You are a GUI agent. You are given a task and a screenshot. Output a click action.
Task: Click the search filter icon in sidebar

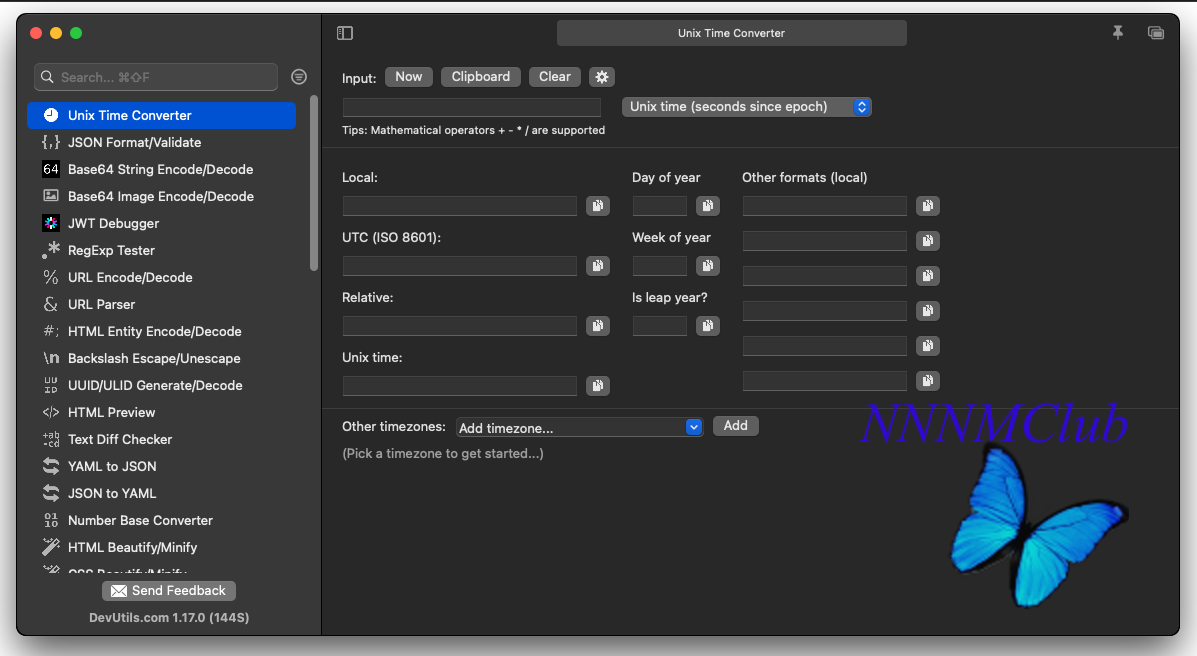coord(298,77)
